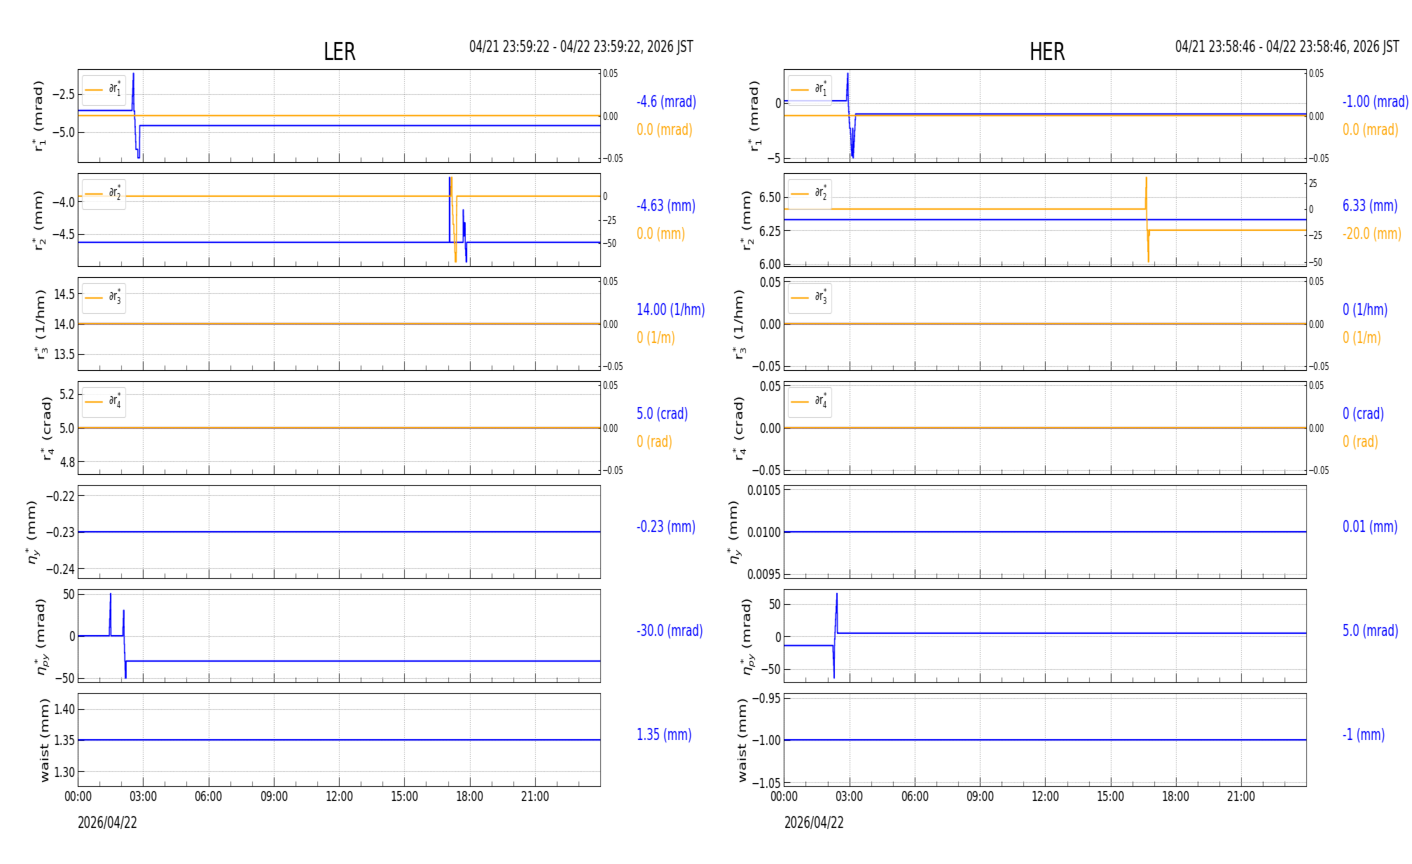1412x864 pixels.
Task: Select the ∂r3* legend in LER r3 plot
Action: (x=104, y=298)
